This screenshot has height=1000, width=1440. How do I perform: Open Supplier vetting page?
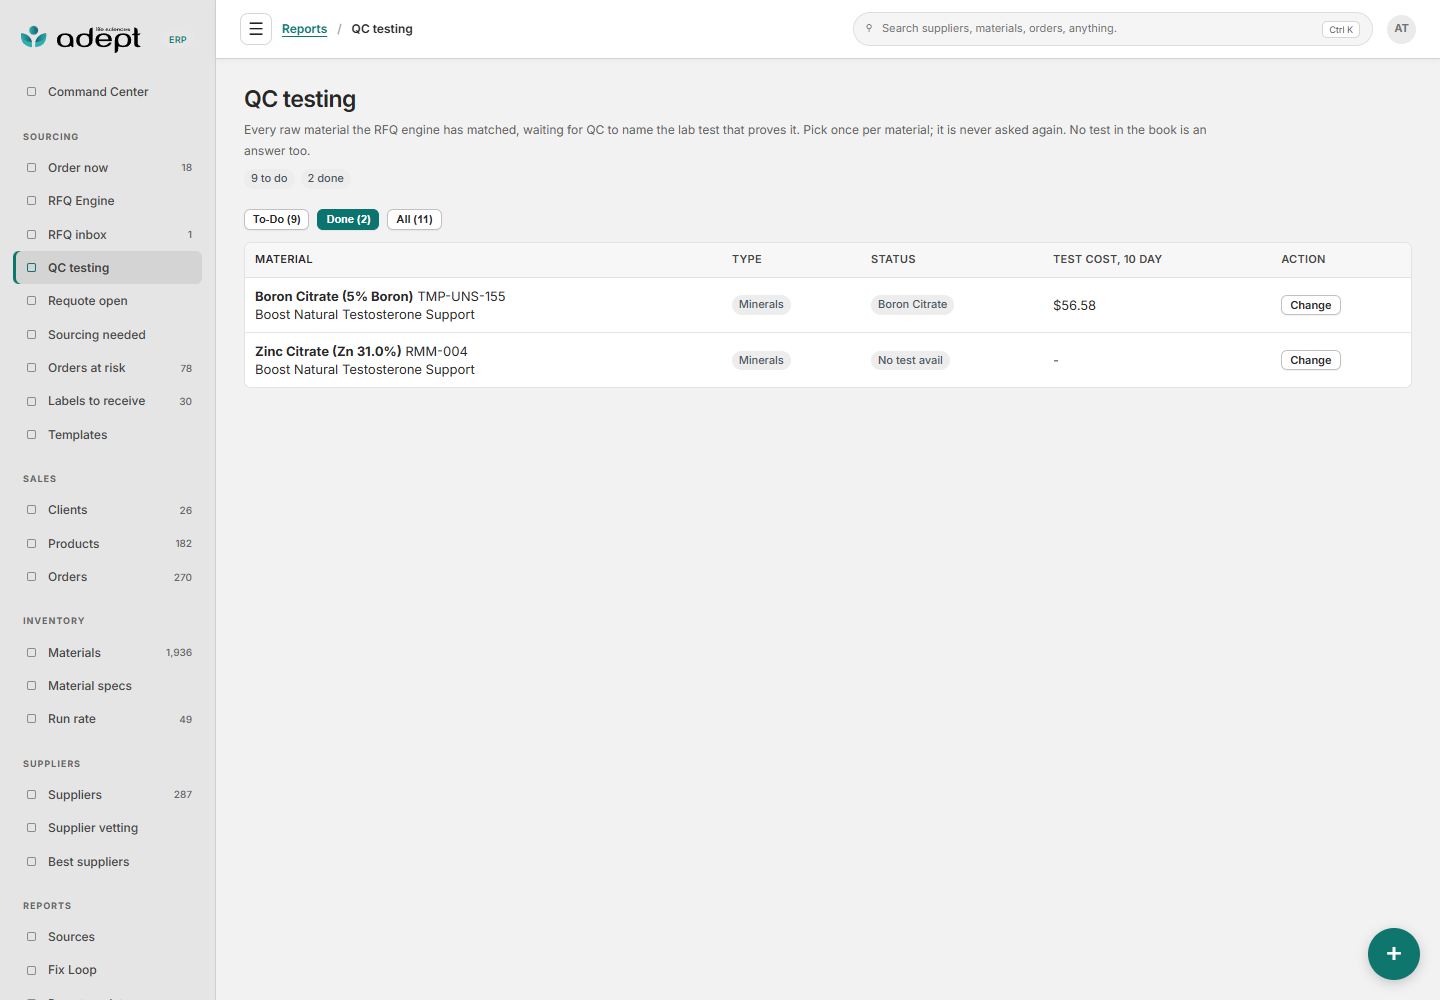108,828
